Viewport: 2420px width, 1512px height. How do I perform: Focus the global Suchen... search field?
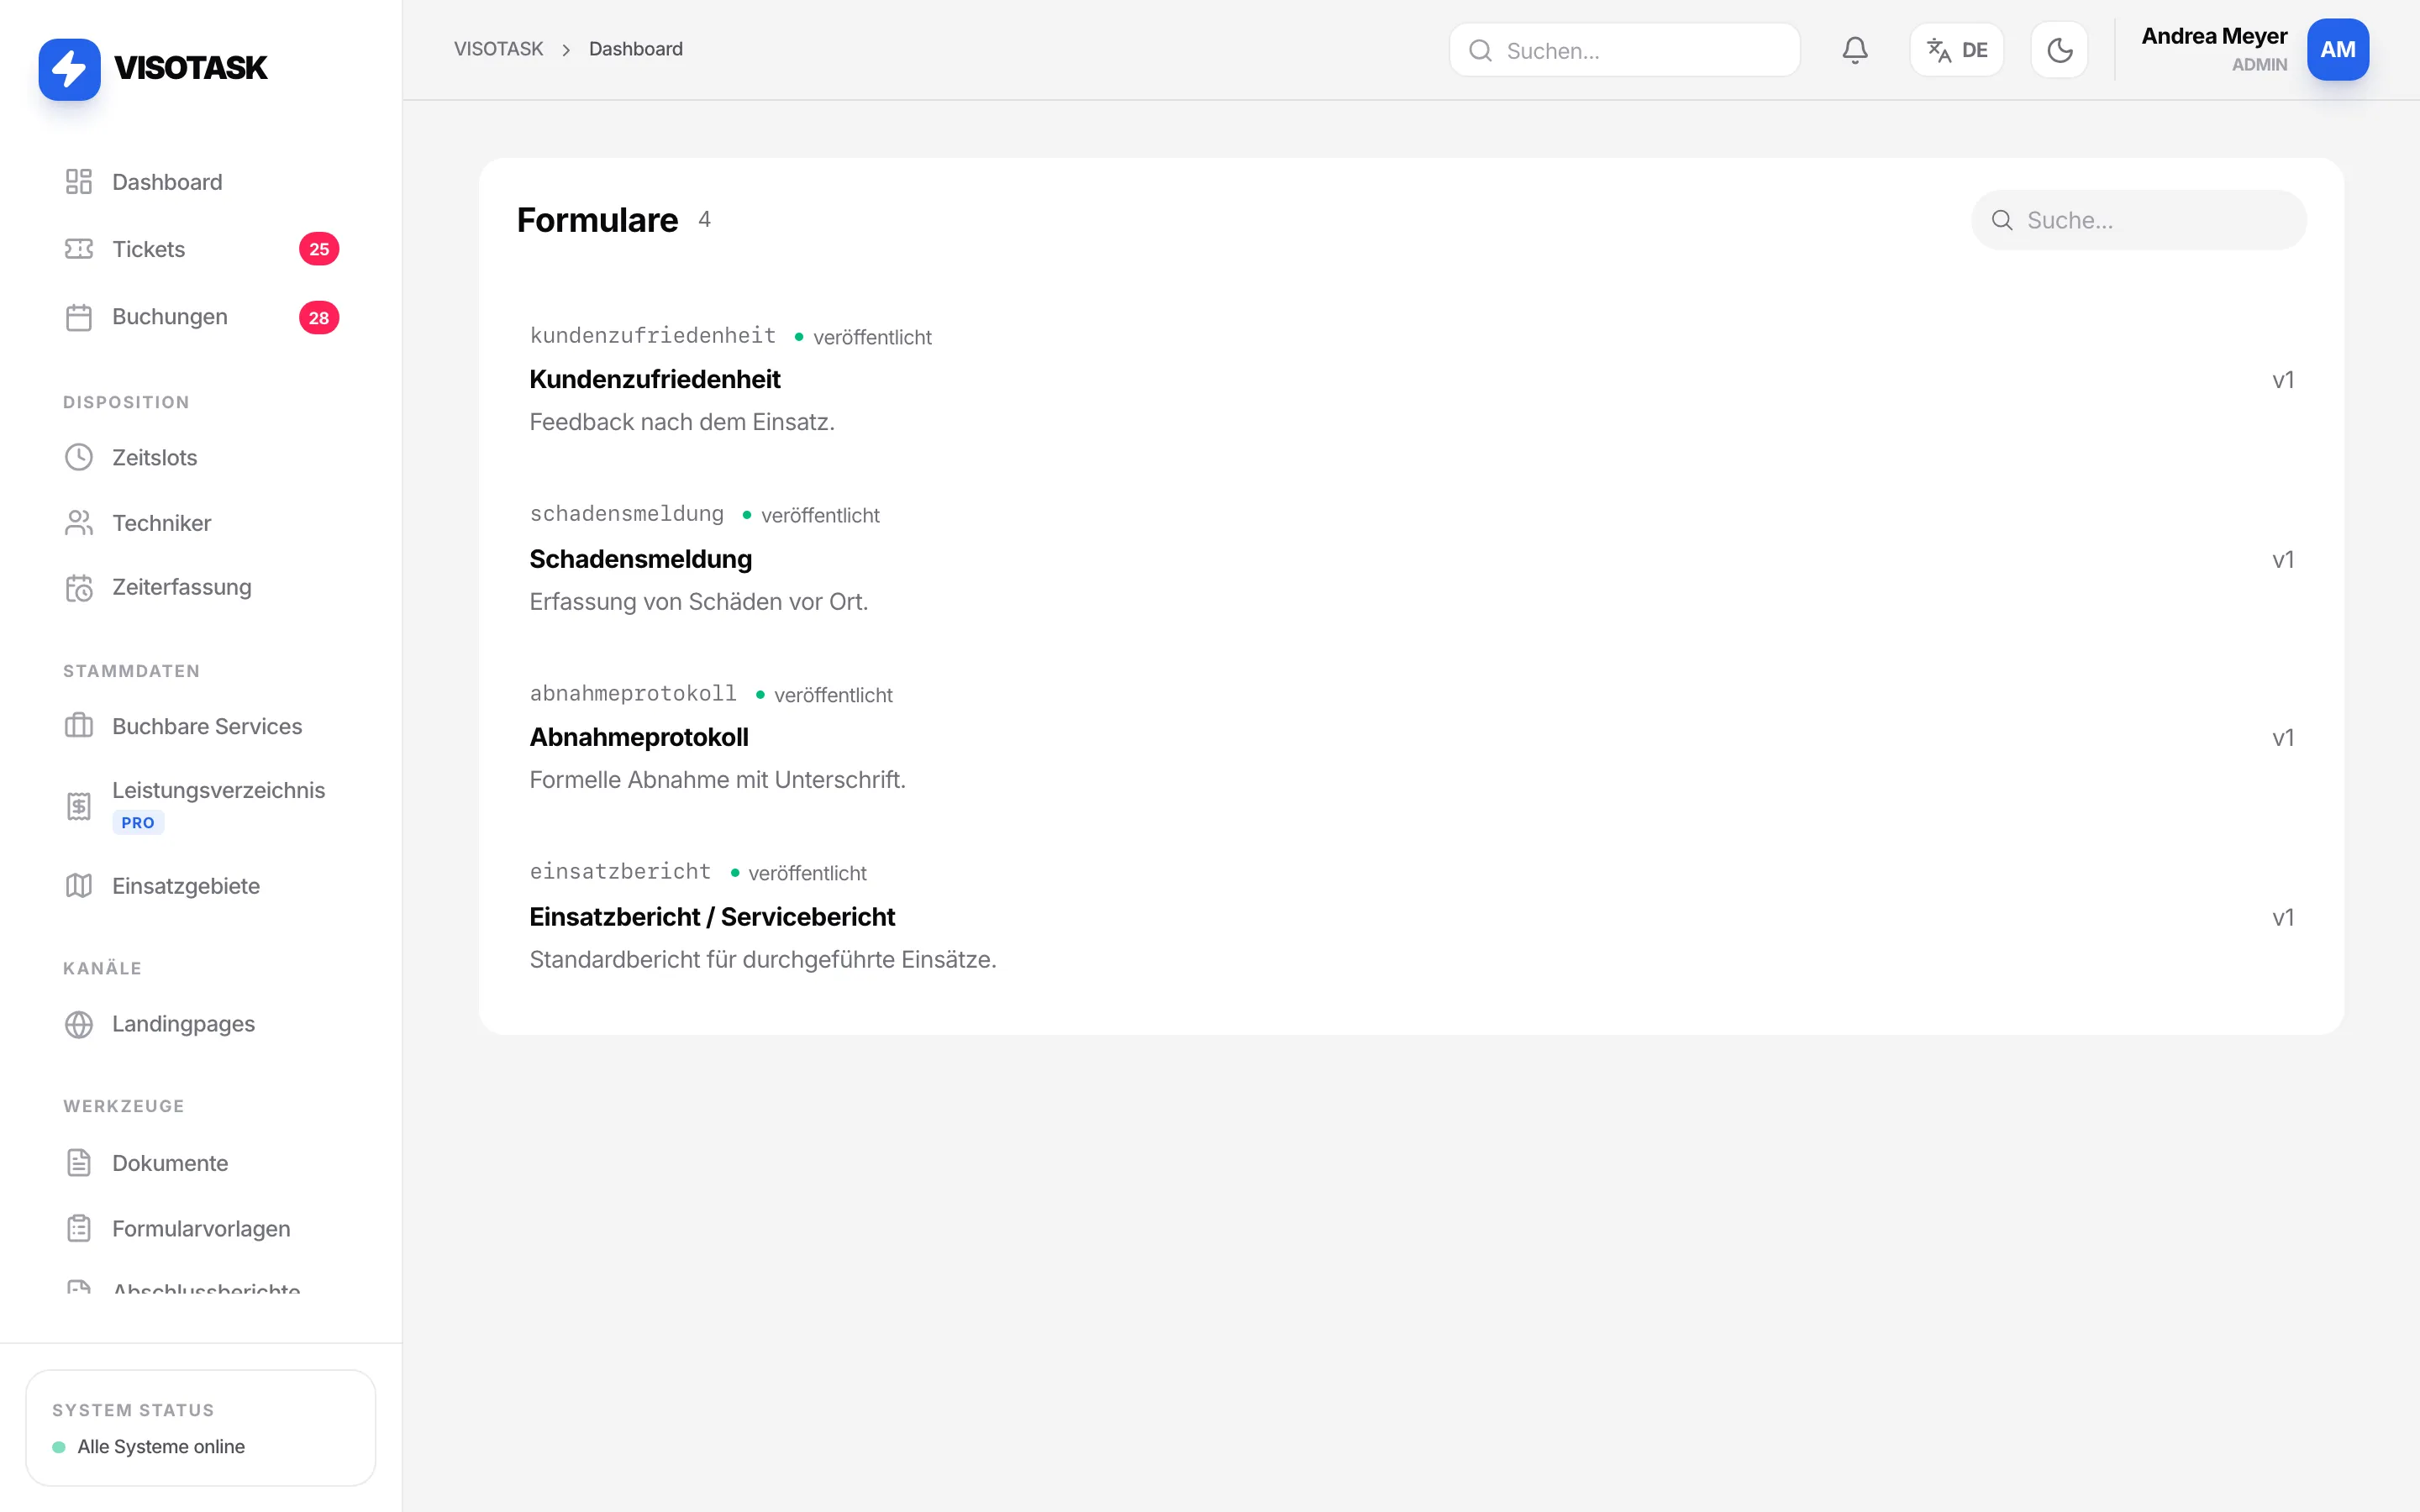1624,50
